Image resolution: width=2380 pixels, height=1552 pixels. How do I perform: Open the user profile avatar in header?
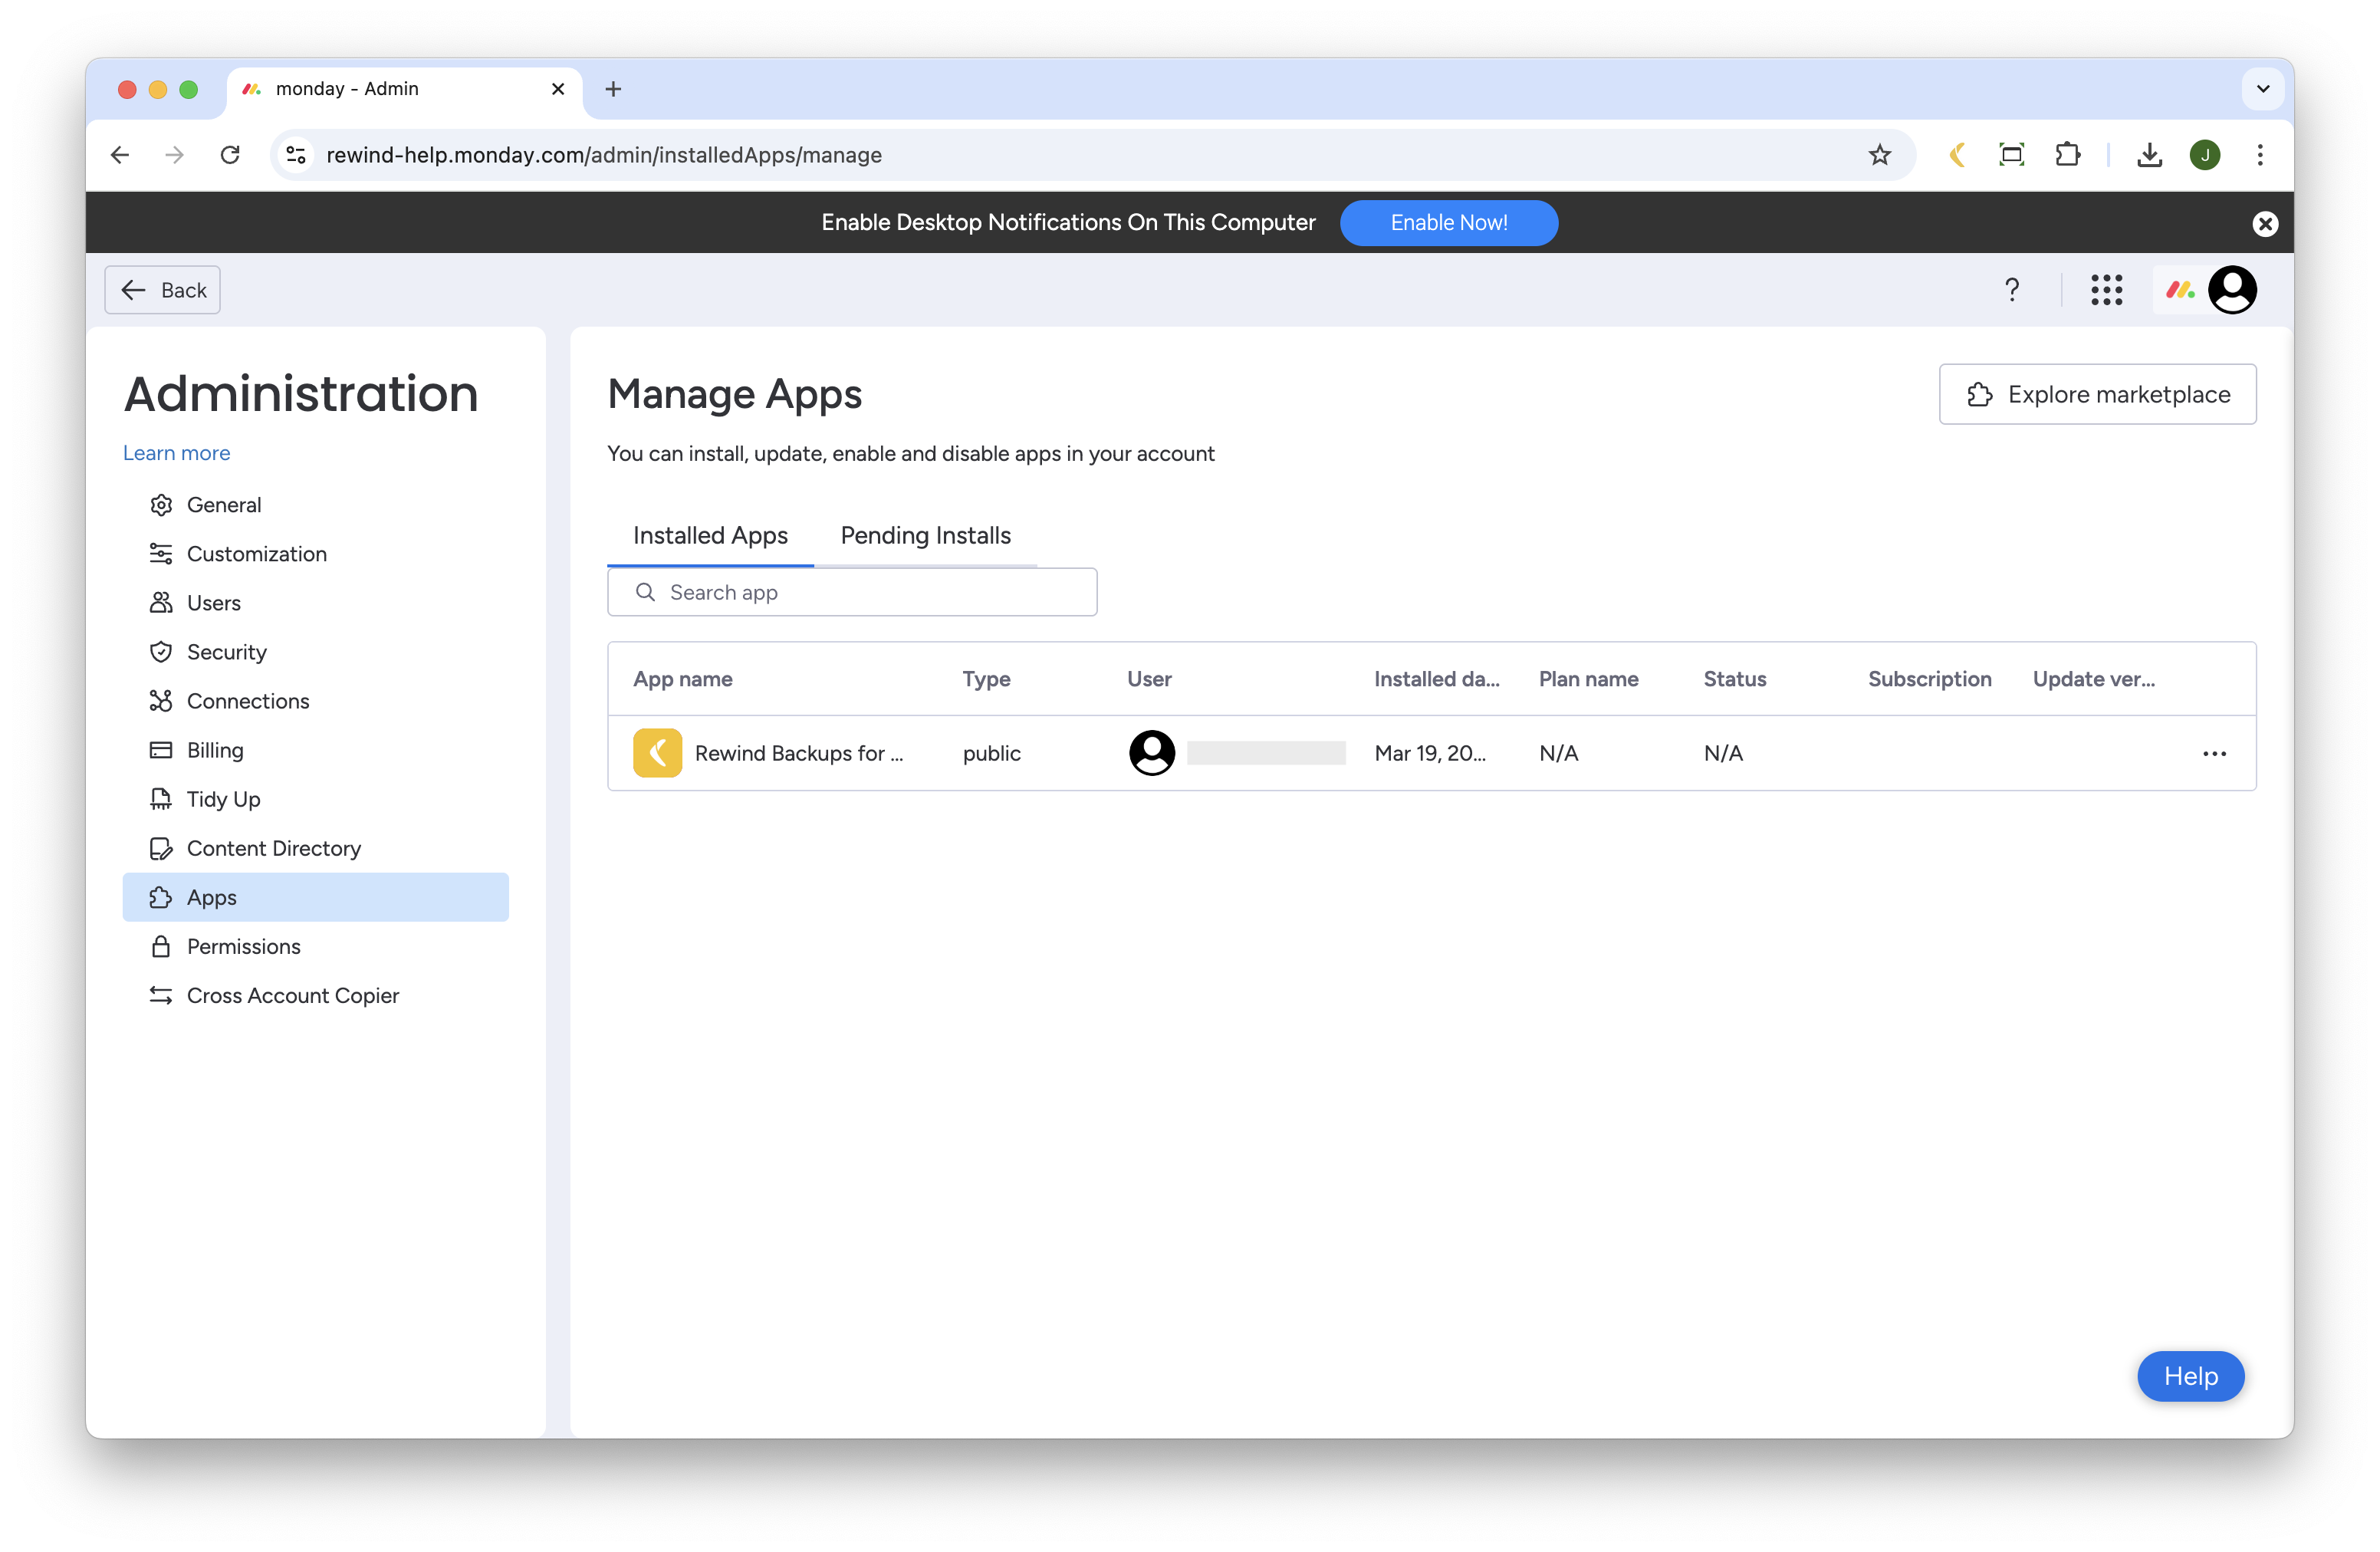click(x=2232, y=290)
